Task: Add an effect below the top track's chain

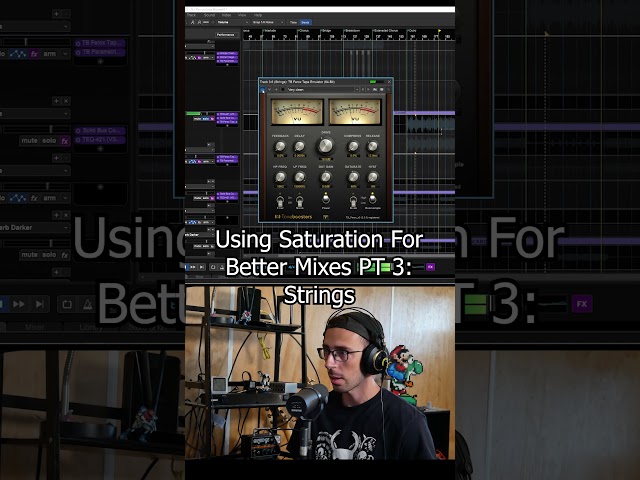Action: 227,65
